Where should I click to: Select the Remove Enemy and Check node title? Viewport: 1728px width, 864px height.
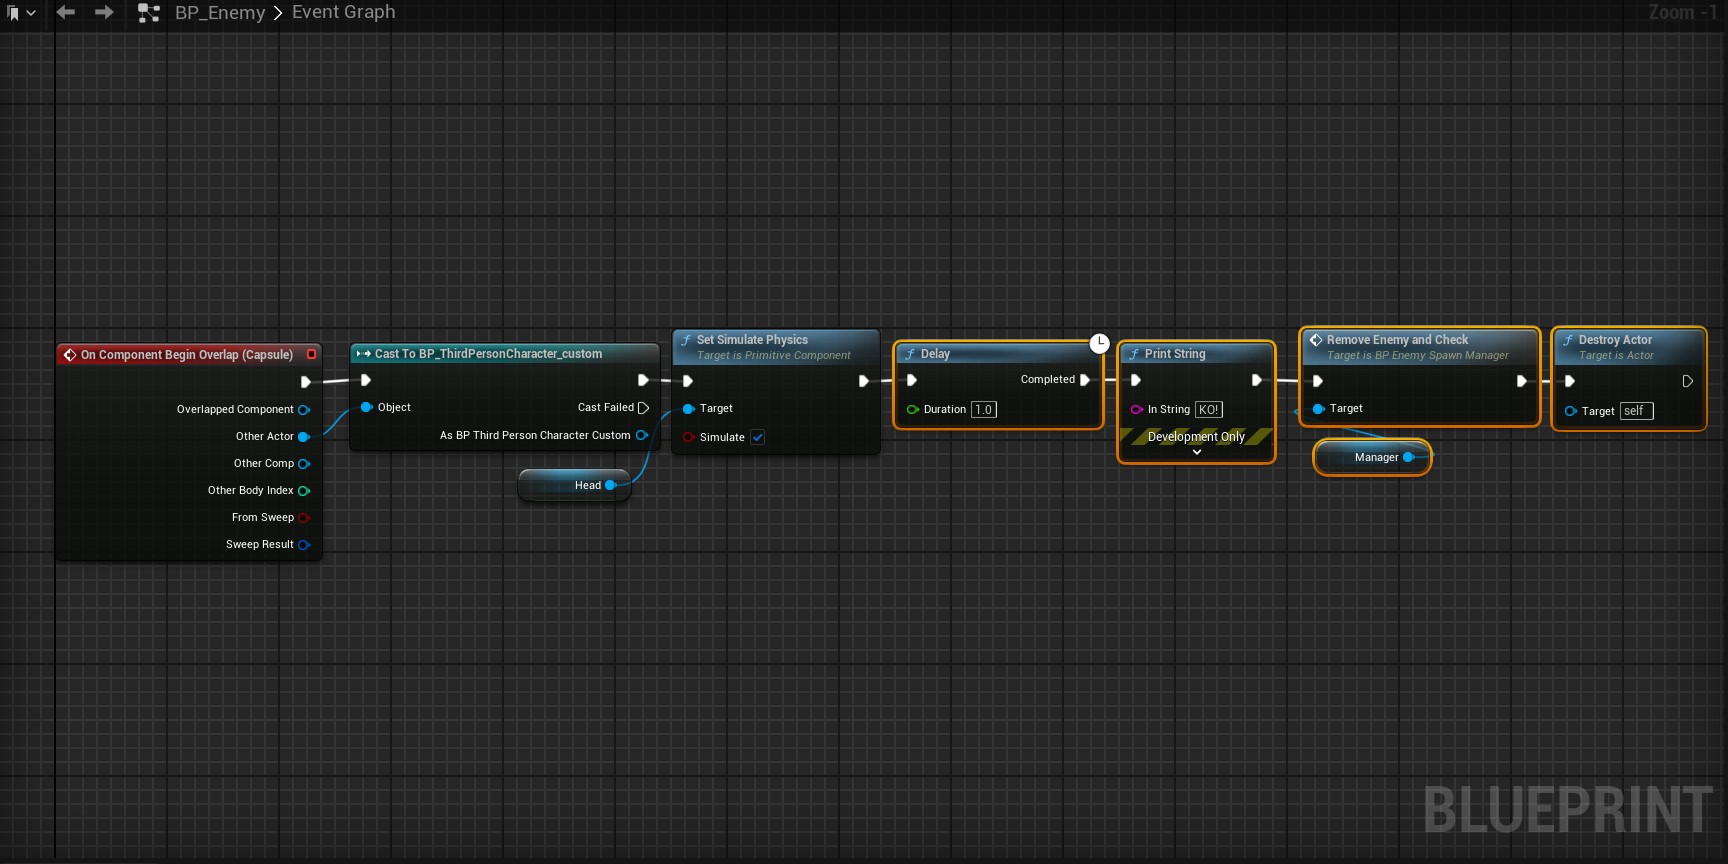tap(1397, 340)
